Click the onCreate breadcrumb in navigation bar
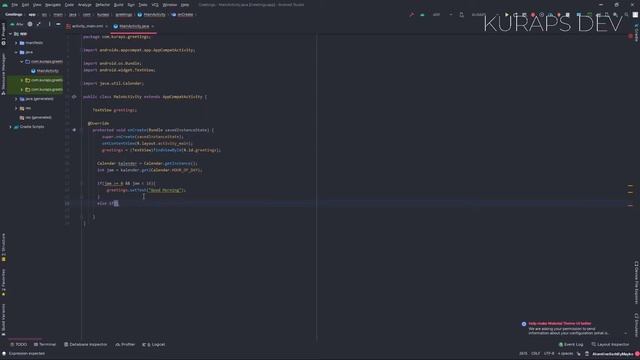 click(x=182, y=15)
